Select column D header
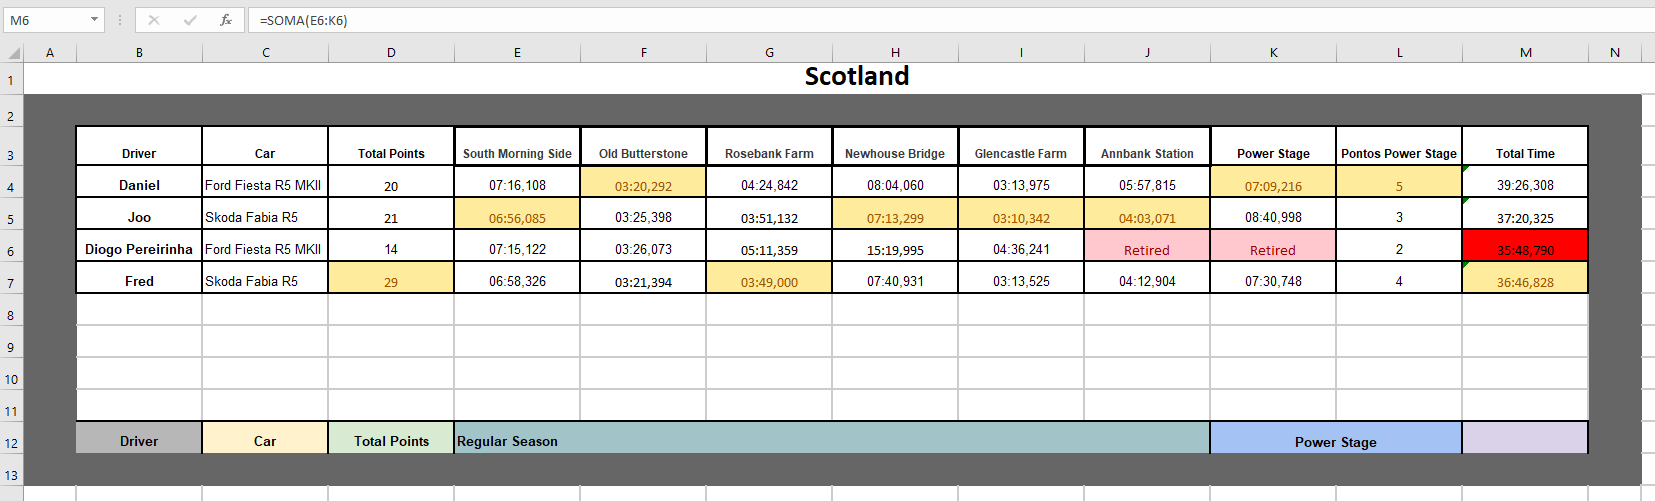The width and height of the screenshot is (1655, 501). tap(391, 53)
